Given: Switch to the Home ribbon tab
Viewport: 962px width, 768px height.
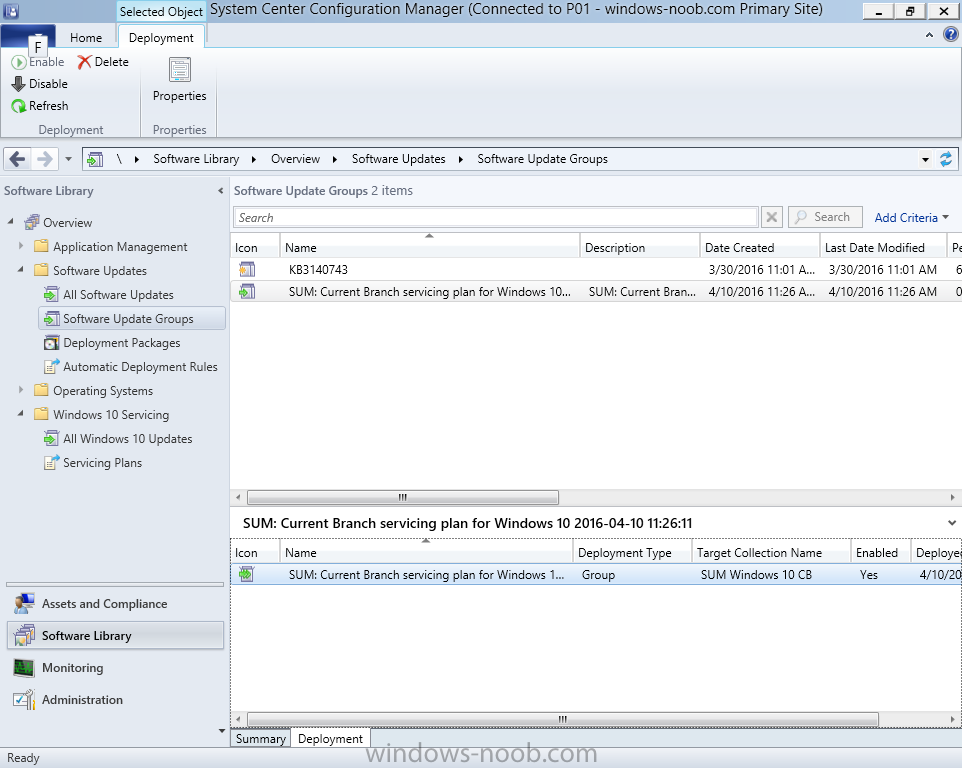Looking at the screenshot, I should pyautogui.click(x=86, y=37).
